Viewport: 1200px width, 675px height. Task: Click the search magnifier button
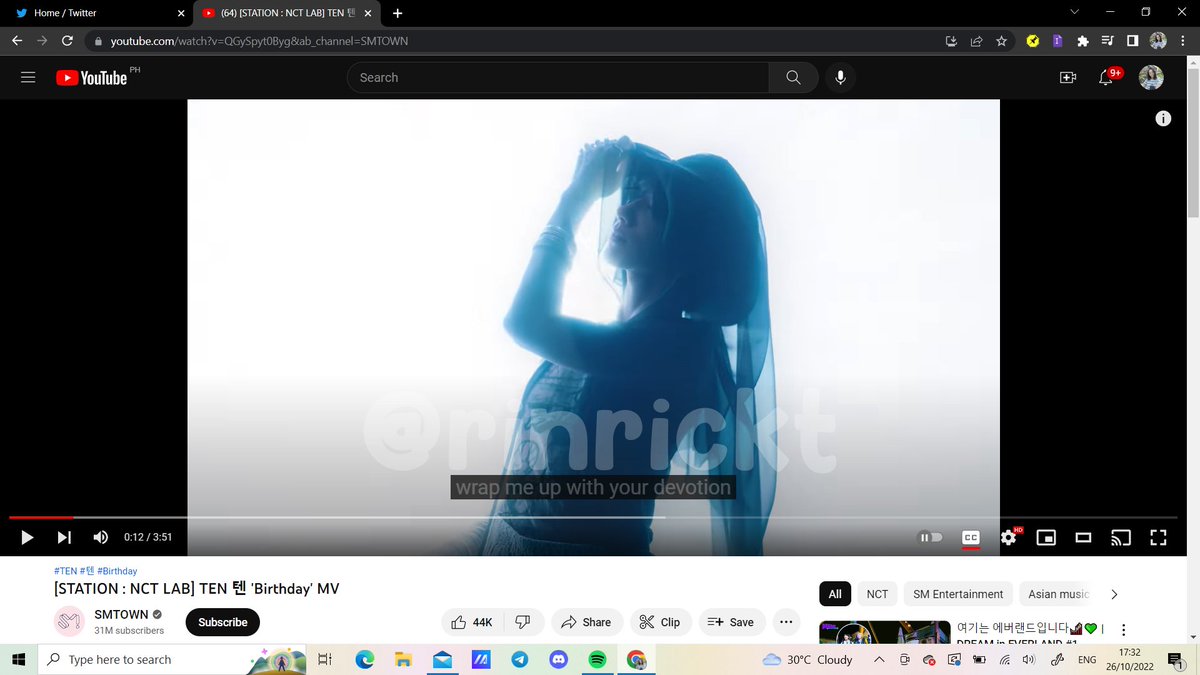click(793, 78)
